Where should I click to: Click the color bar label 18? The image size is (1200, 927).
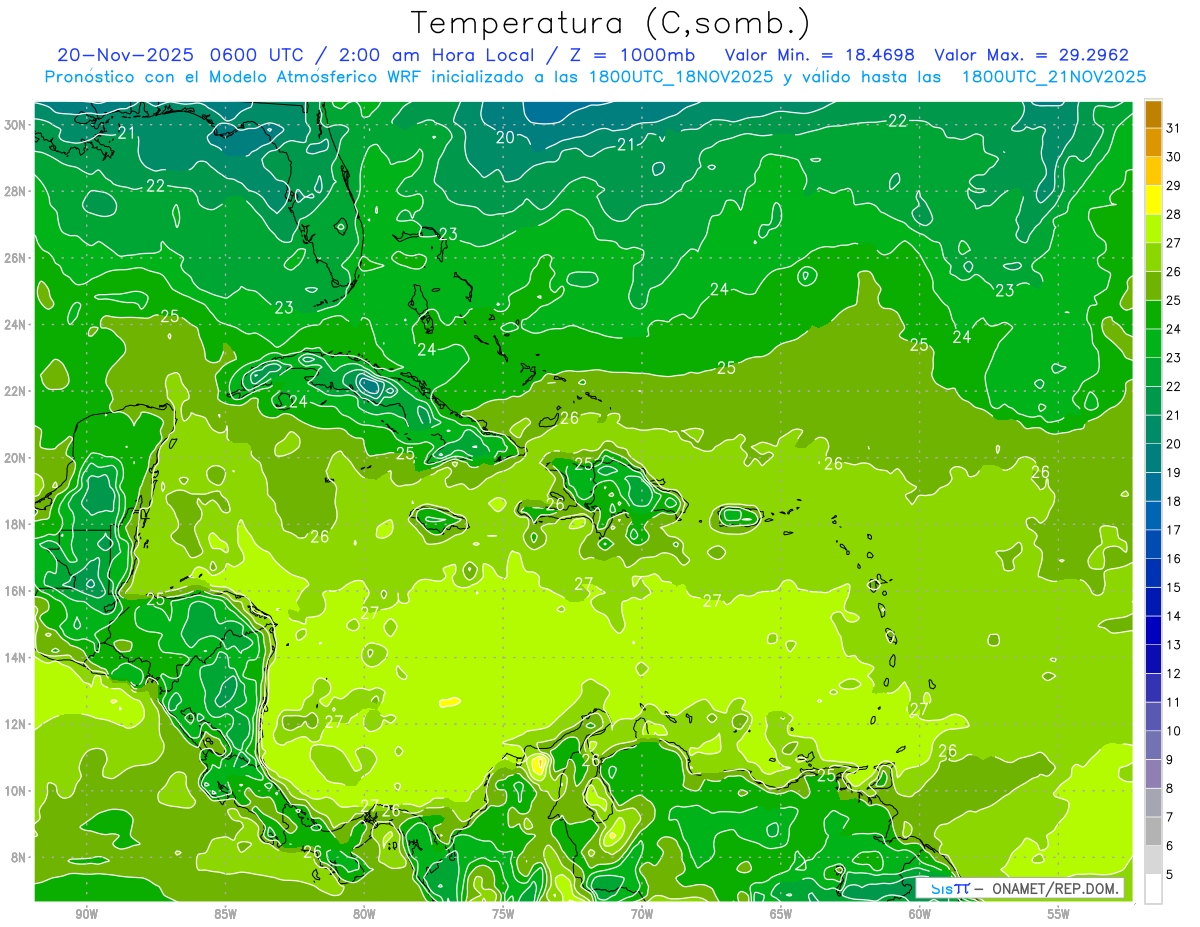point(1174,501)
